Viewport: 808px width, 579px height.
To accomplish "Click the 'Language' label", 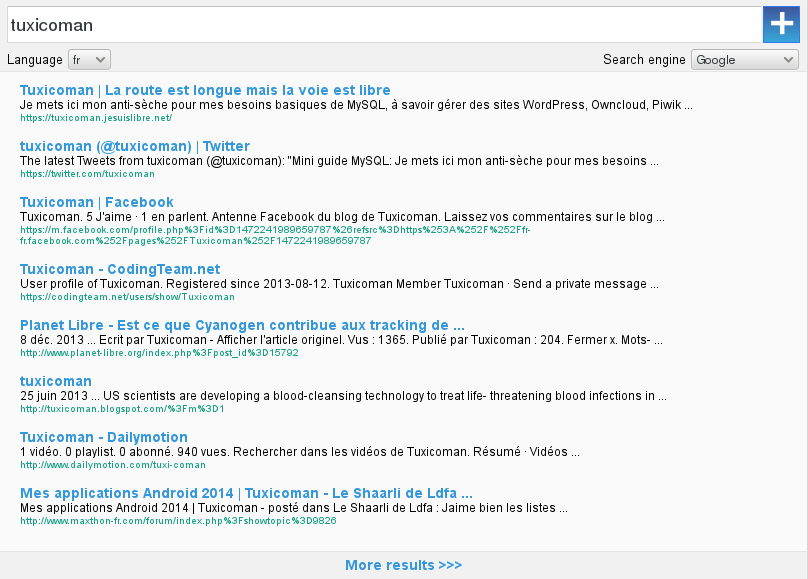I will click(x=35, y=60).
